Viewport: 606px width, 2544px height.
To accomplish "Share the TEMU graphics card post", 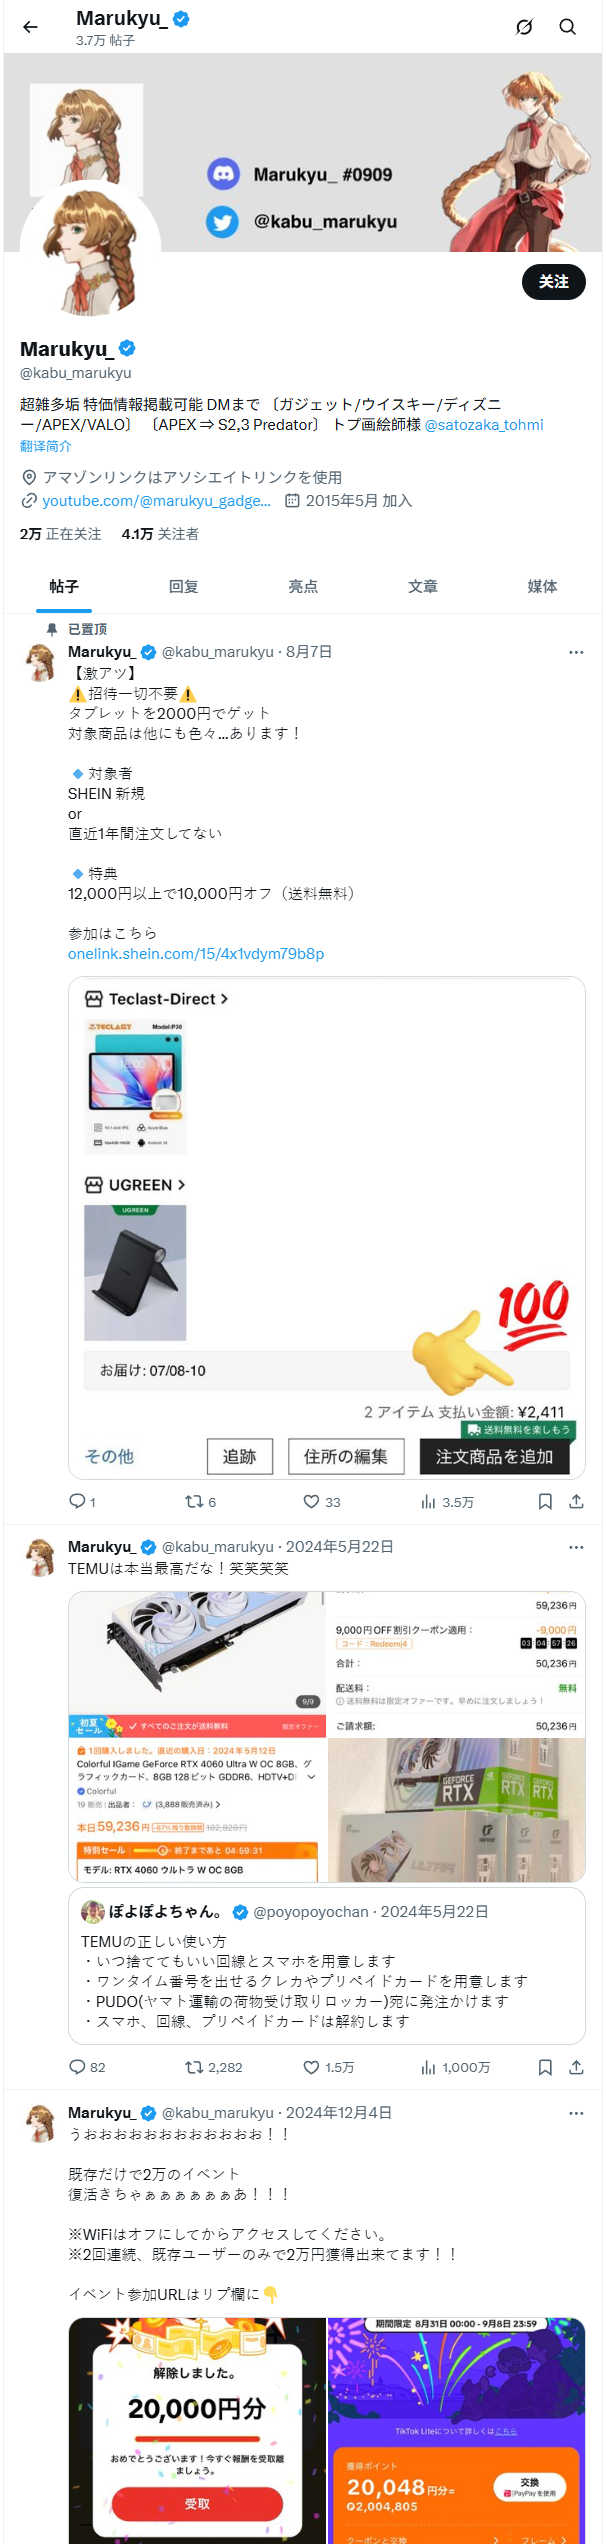I will [x=576, y=2067].
